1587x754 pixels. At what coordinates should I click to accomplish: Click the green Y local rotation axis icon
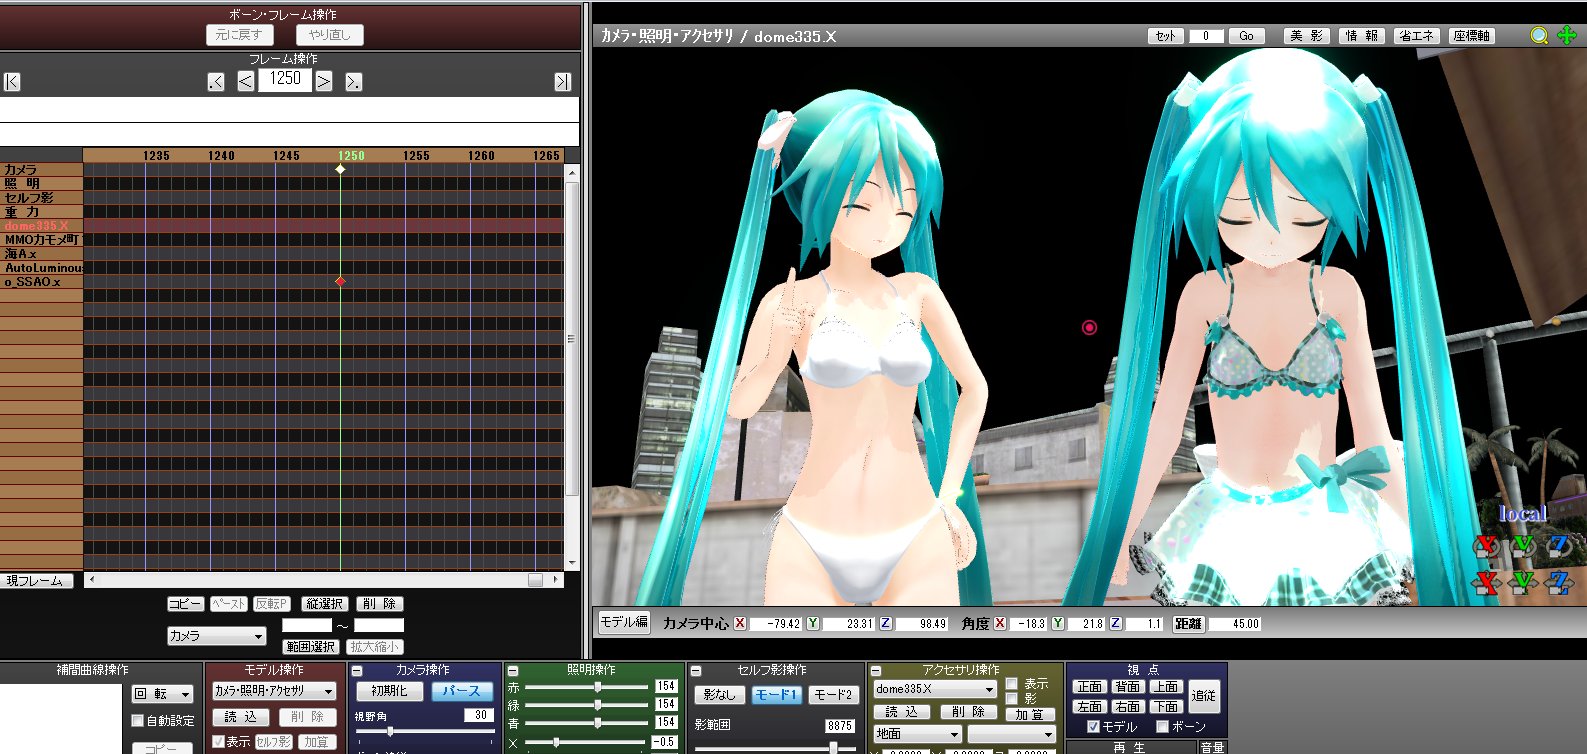[1523, 546]
